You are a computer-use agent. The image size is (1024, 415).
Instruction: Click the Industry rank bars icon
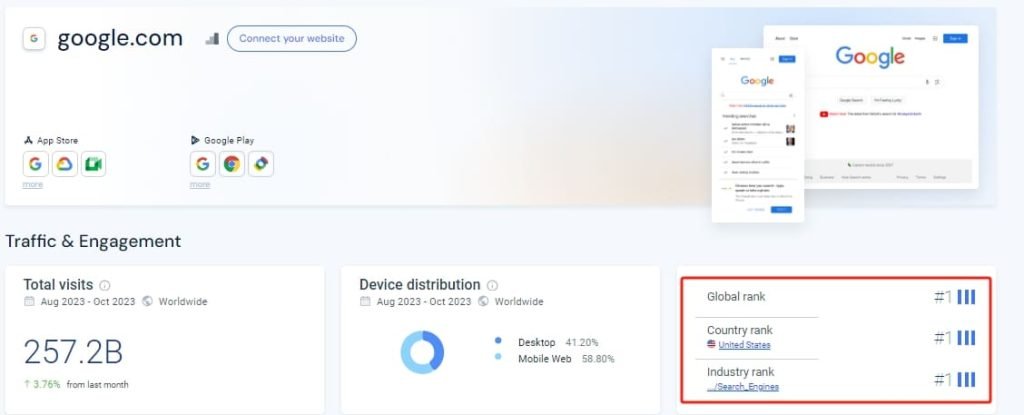click(966, 380)
